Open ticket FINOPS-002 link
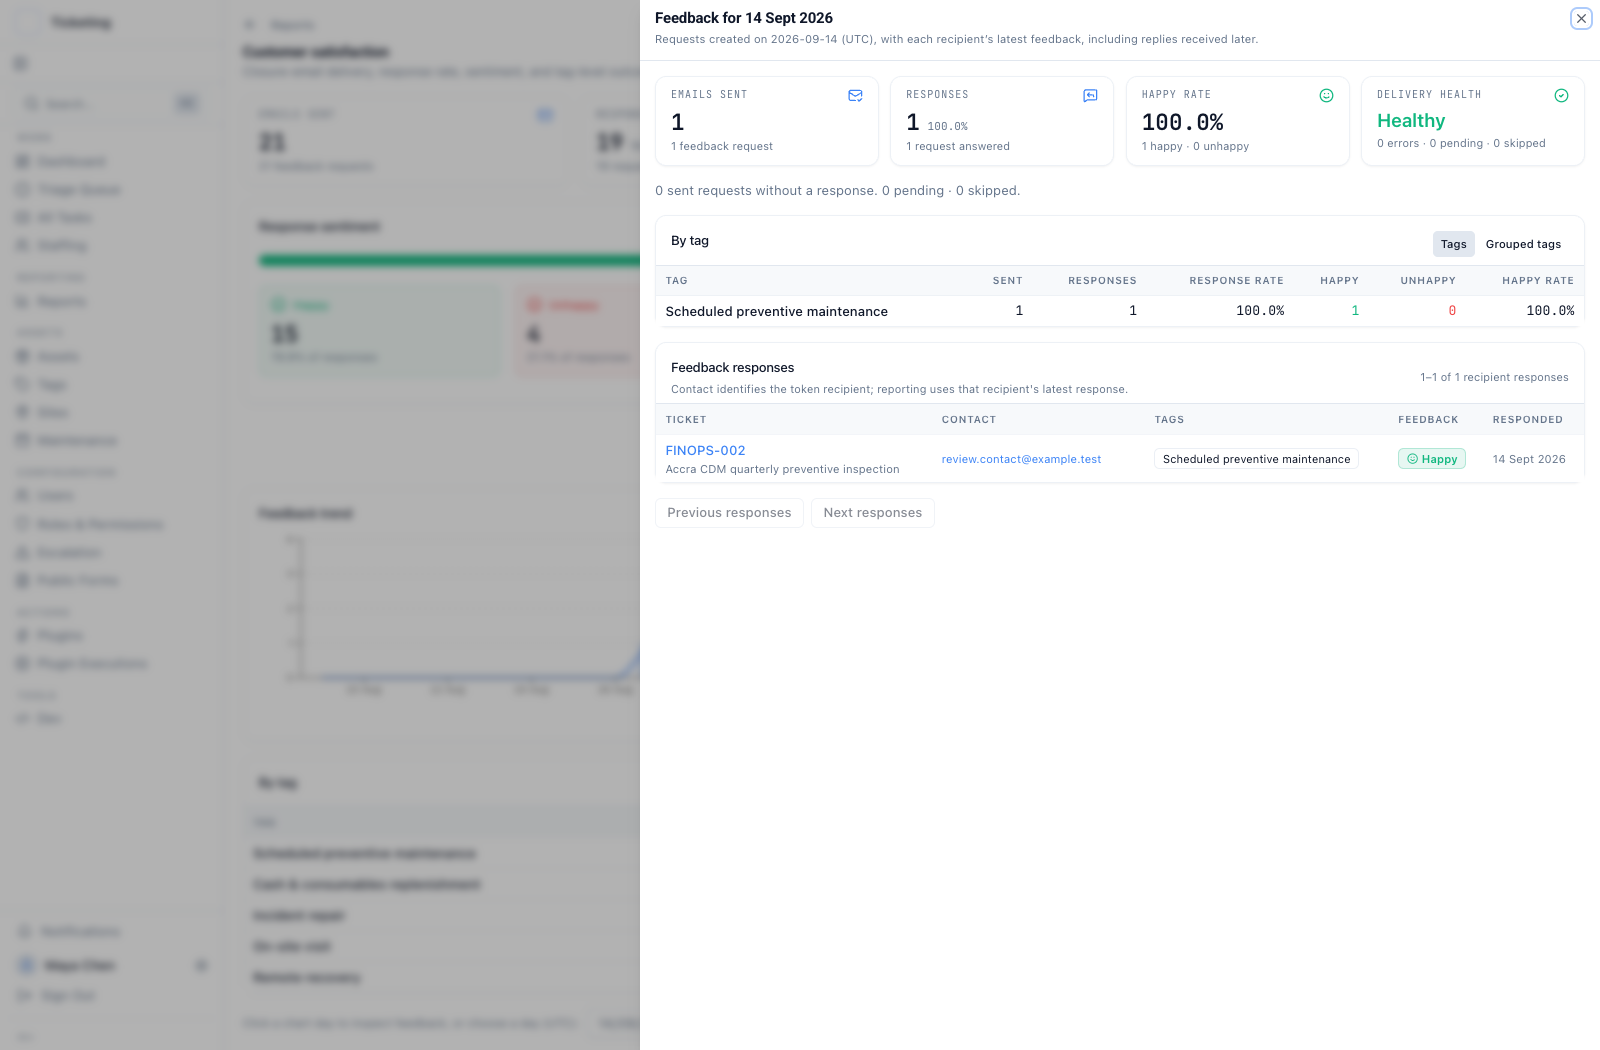The image size is (1600, 1050). pos(705,451)
